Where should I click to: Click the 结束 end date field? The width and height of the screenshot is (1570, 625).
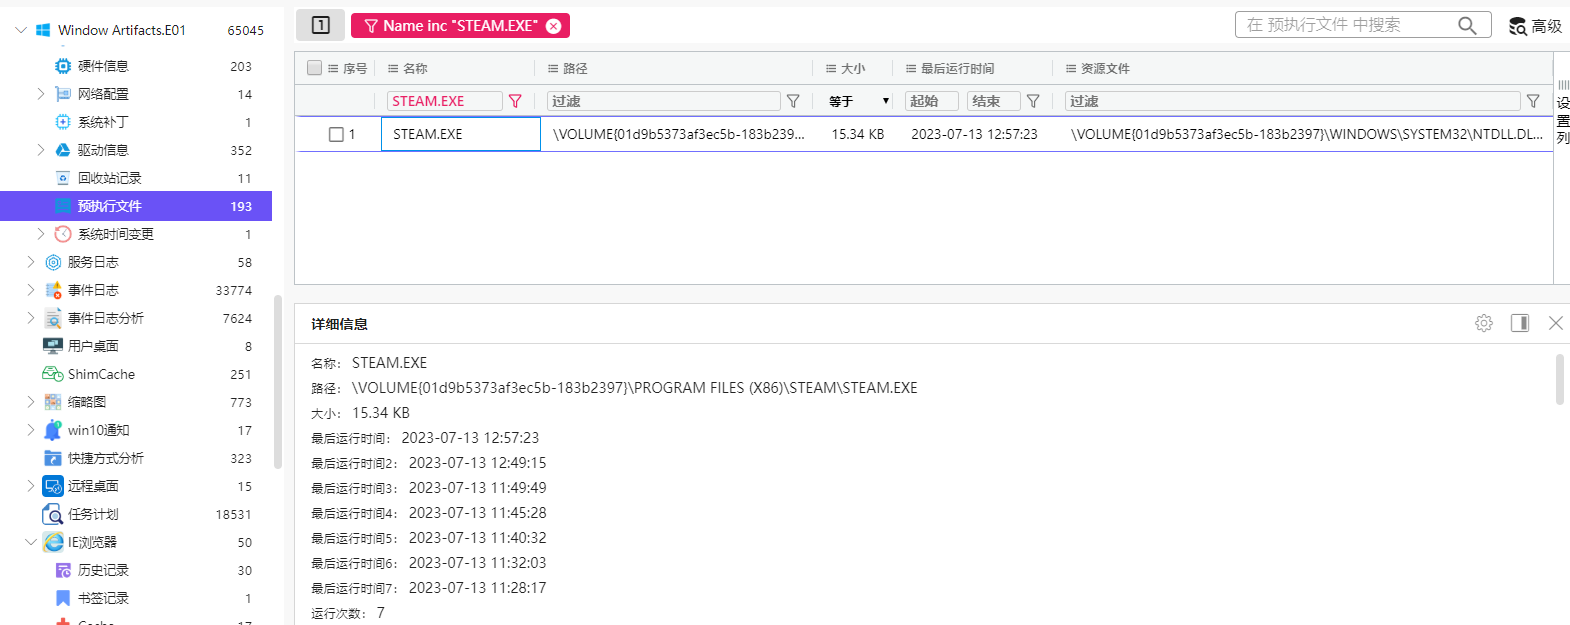pyautogui.click(x=994, y=101)
